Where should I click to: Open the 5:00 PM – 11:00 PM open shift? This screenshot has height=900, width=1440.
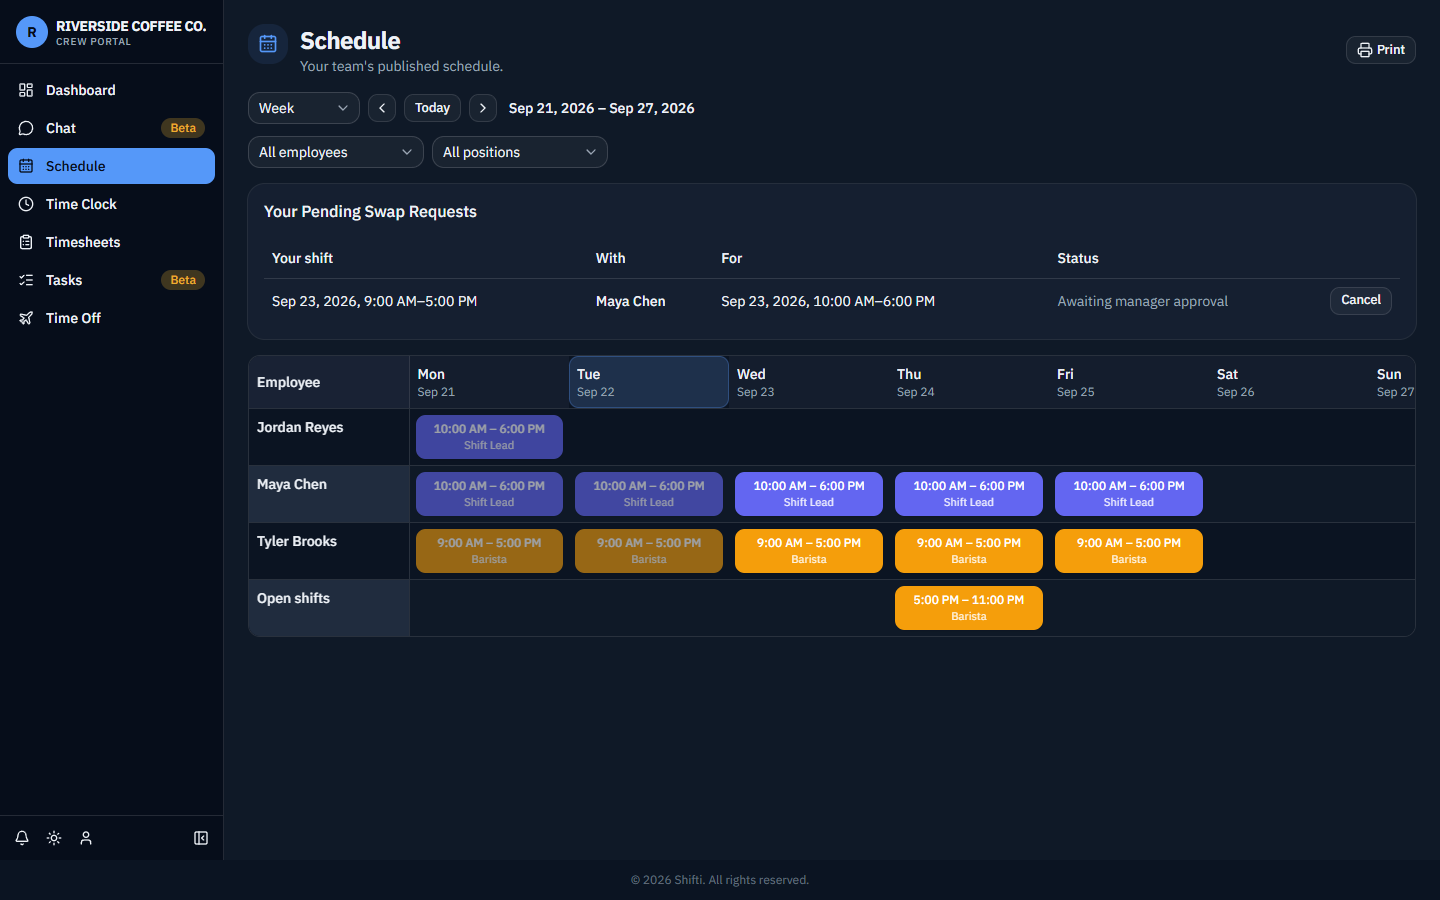[x=969, y=608]
